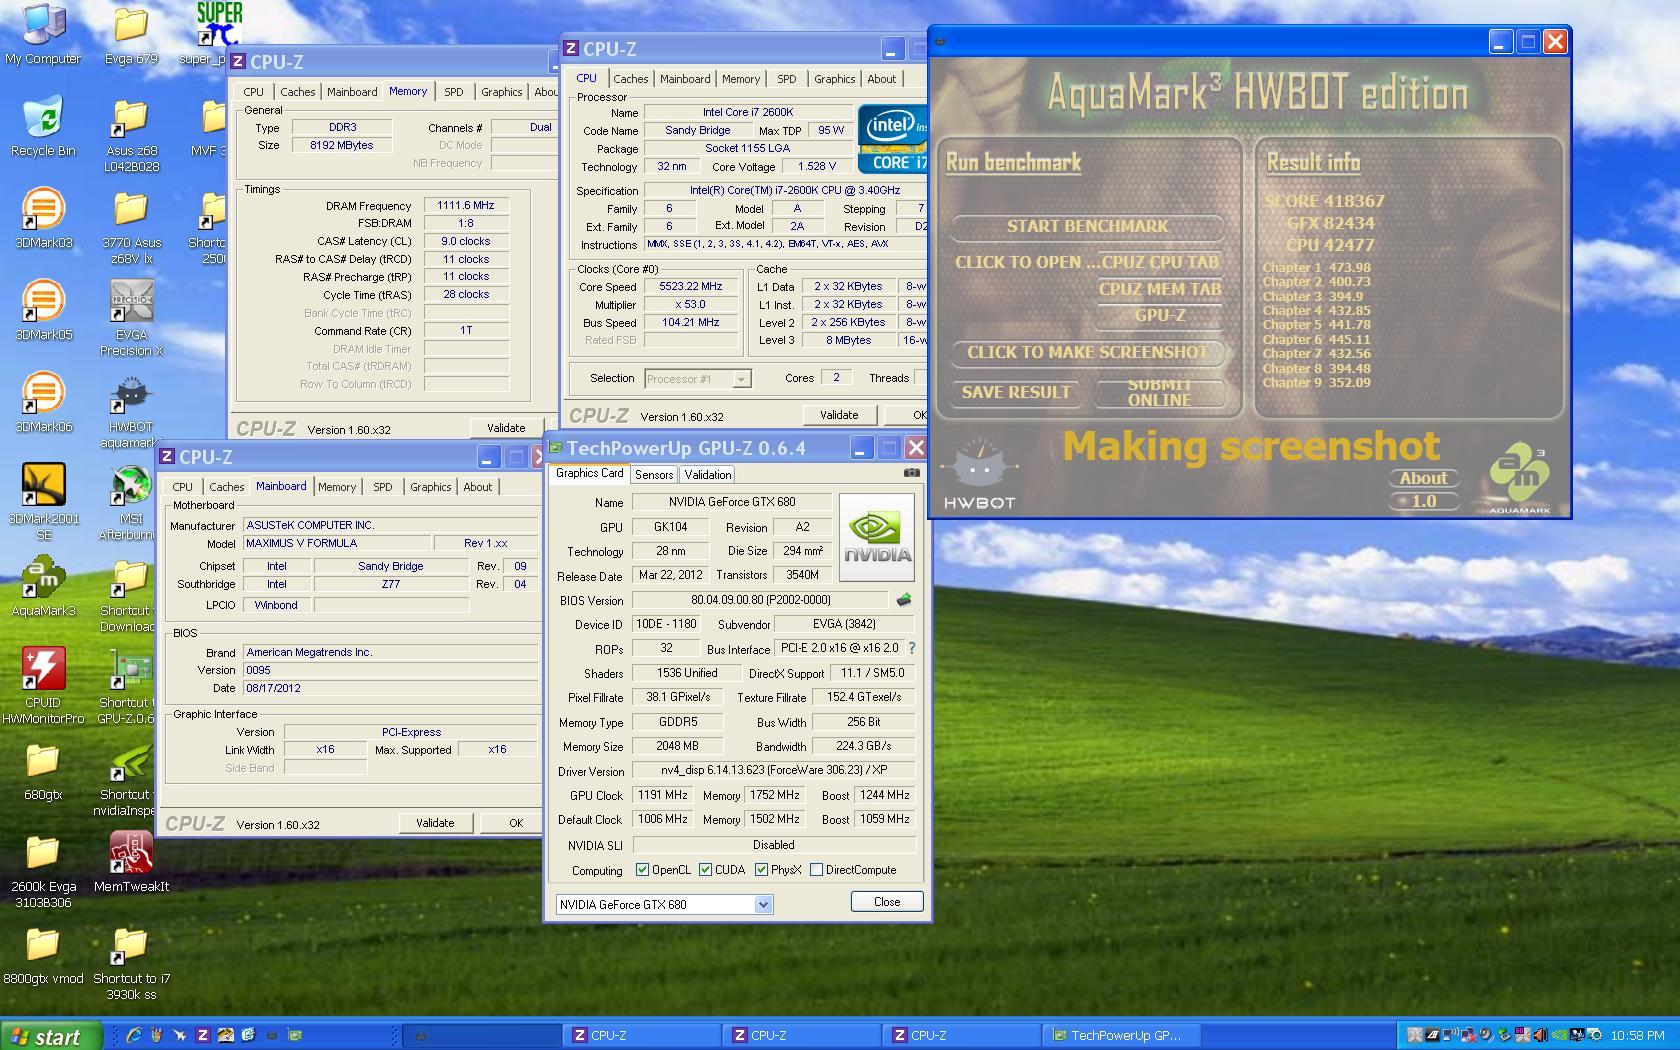Image resolution: width=1680 pixels, height=1050 pixels.
Task: Launch EVGA Precision X shortcut
Action: [x=131, y=319]
